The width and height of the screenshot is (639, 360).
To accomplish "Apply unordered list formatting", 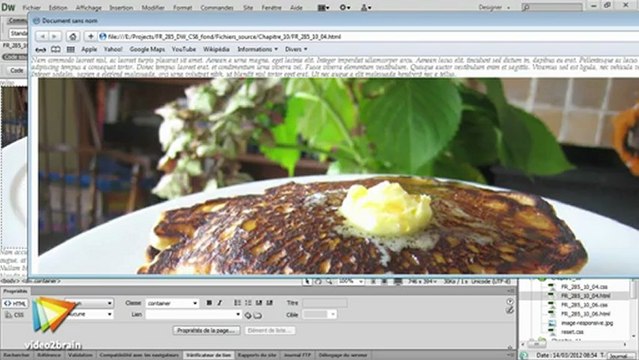I will click(x=237, y=303).
